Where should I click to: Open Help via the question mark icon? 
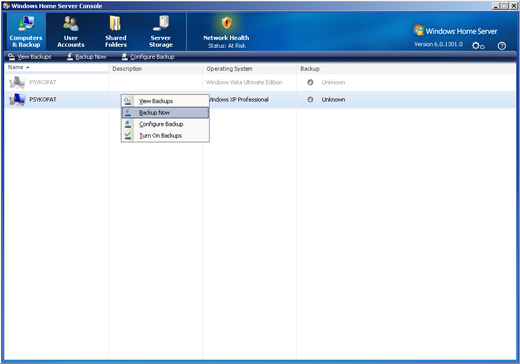[502, 46]
